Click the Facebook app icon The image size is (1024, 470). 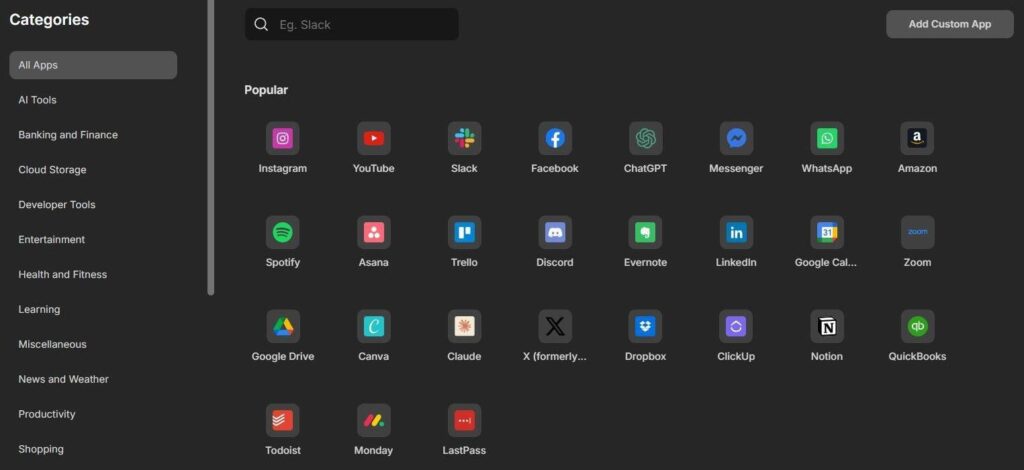[x=555, y=138]
